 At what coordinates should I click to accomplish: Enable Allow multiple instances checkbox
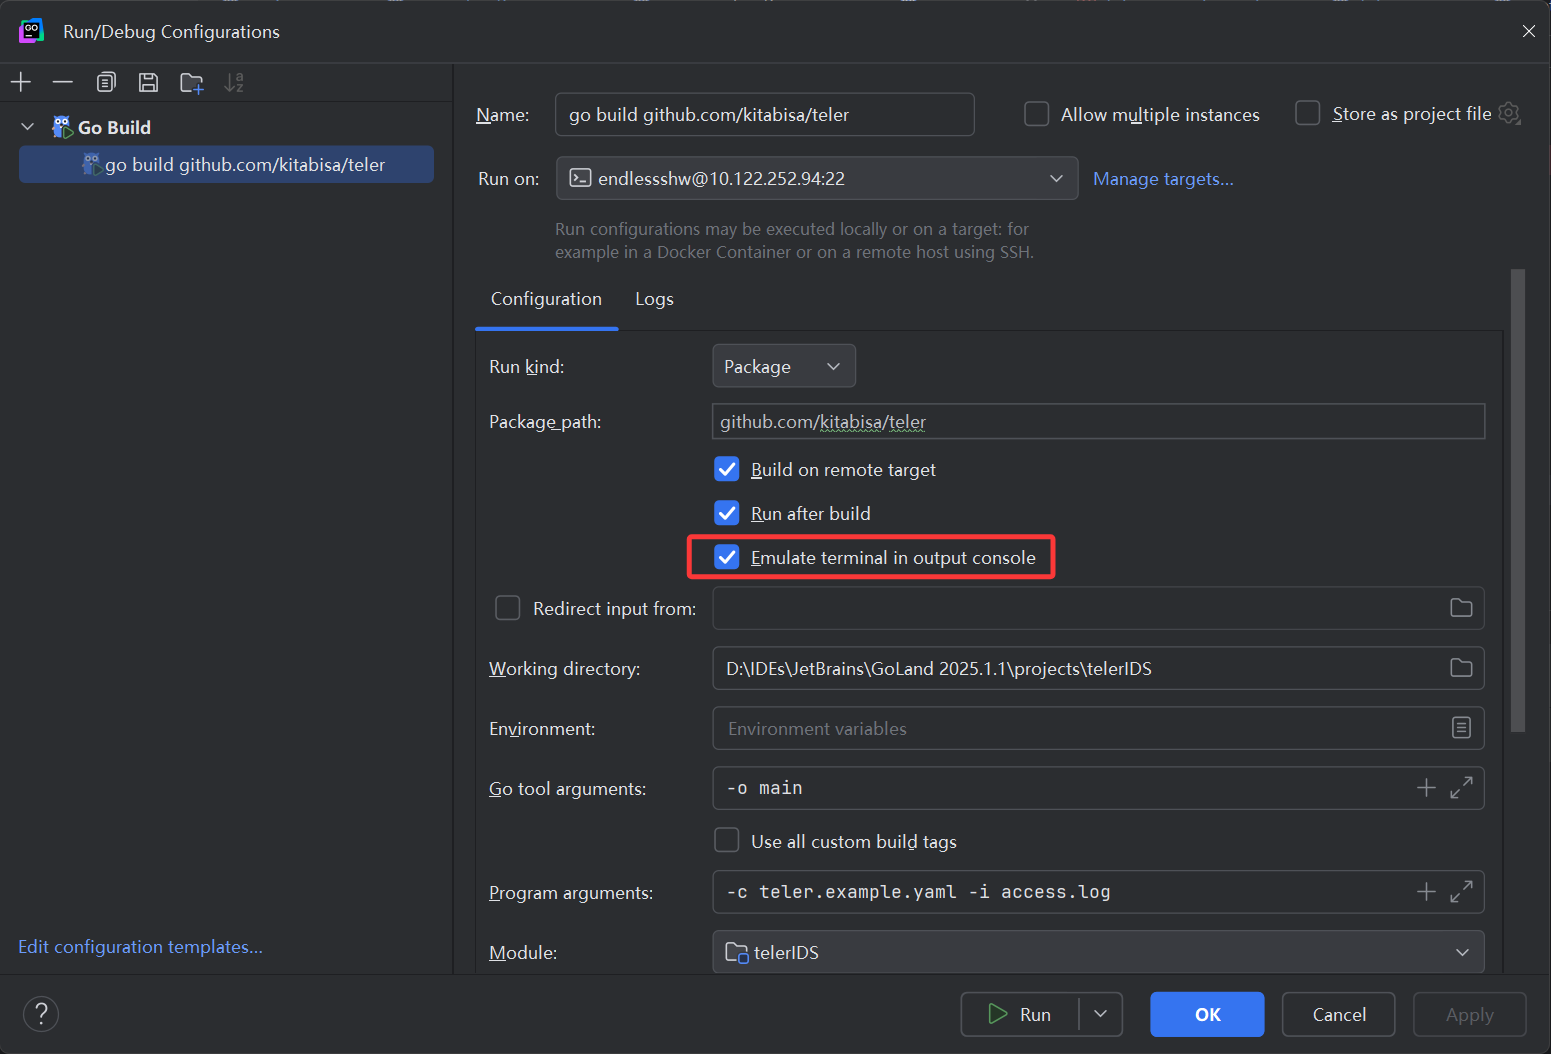pyautogui.click(x=1036, y=114)
